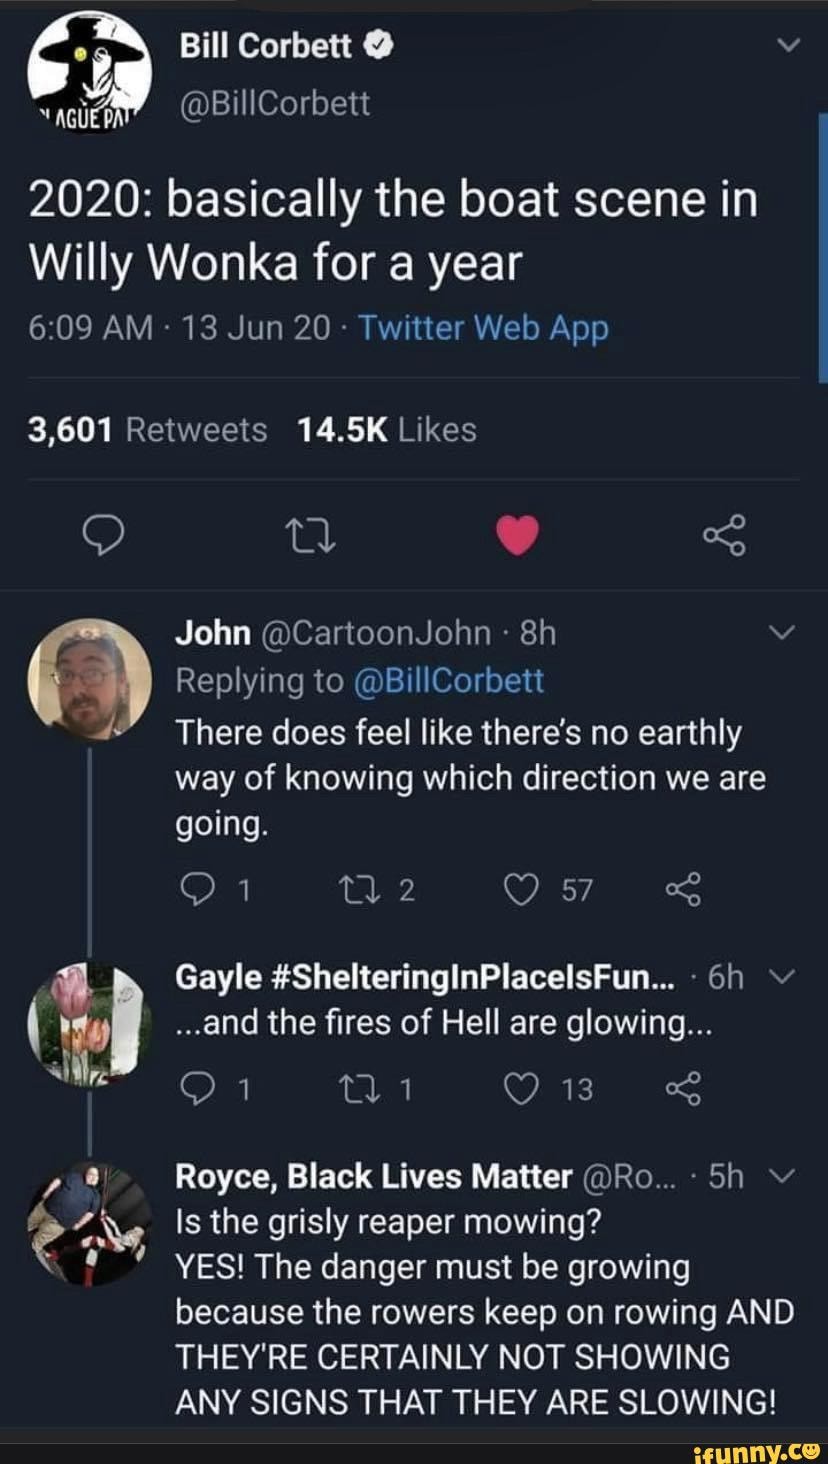Expand options on Bill Corbett's tweet chevron

789,43
